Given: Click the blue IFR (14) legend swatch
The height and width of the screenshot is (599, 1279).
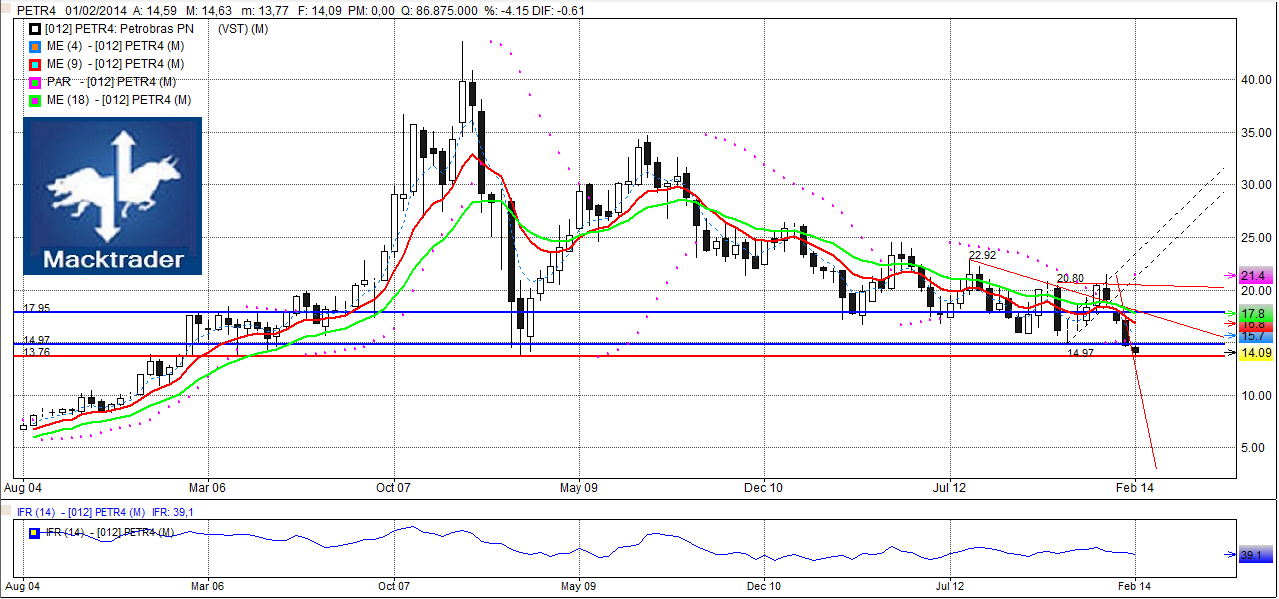Looking at the screenshot, I should (x=36, y=532).
